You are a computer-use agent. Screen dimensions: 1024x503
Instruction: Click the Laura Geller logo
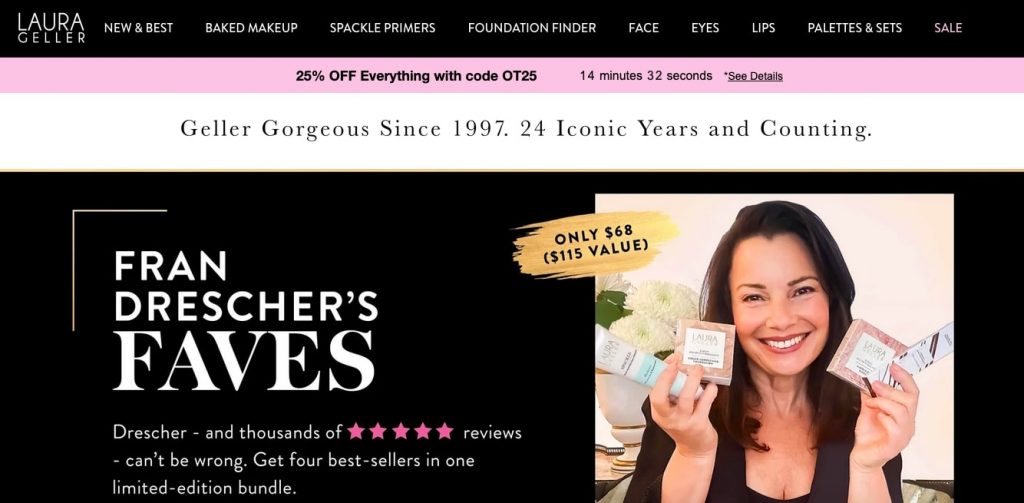coord(51,28)
